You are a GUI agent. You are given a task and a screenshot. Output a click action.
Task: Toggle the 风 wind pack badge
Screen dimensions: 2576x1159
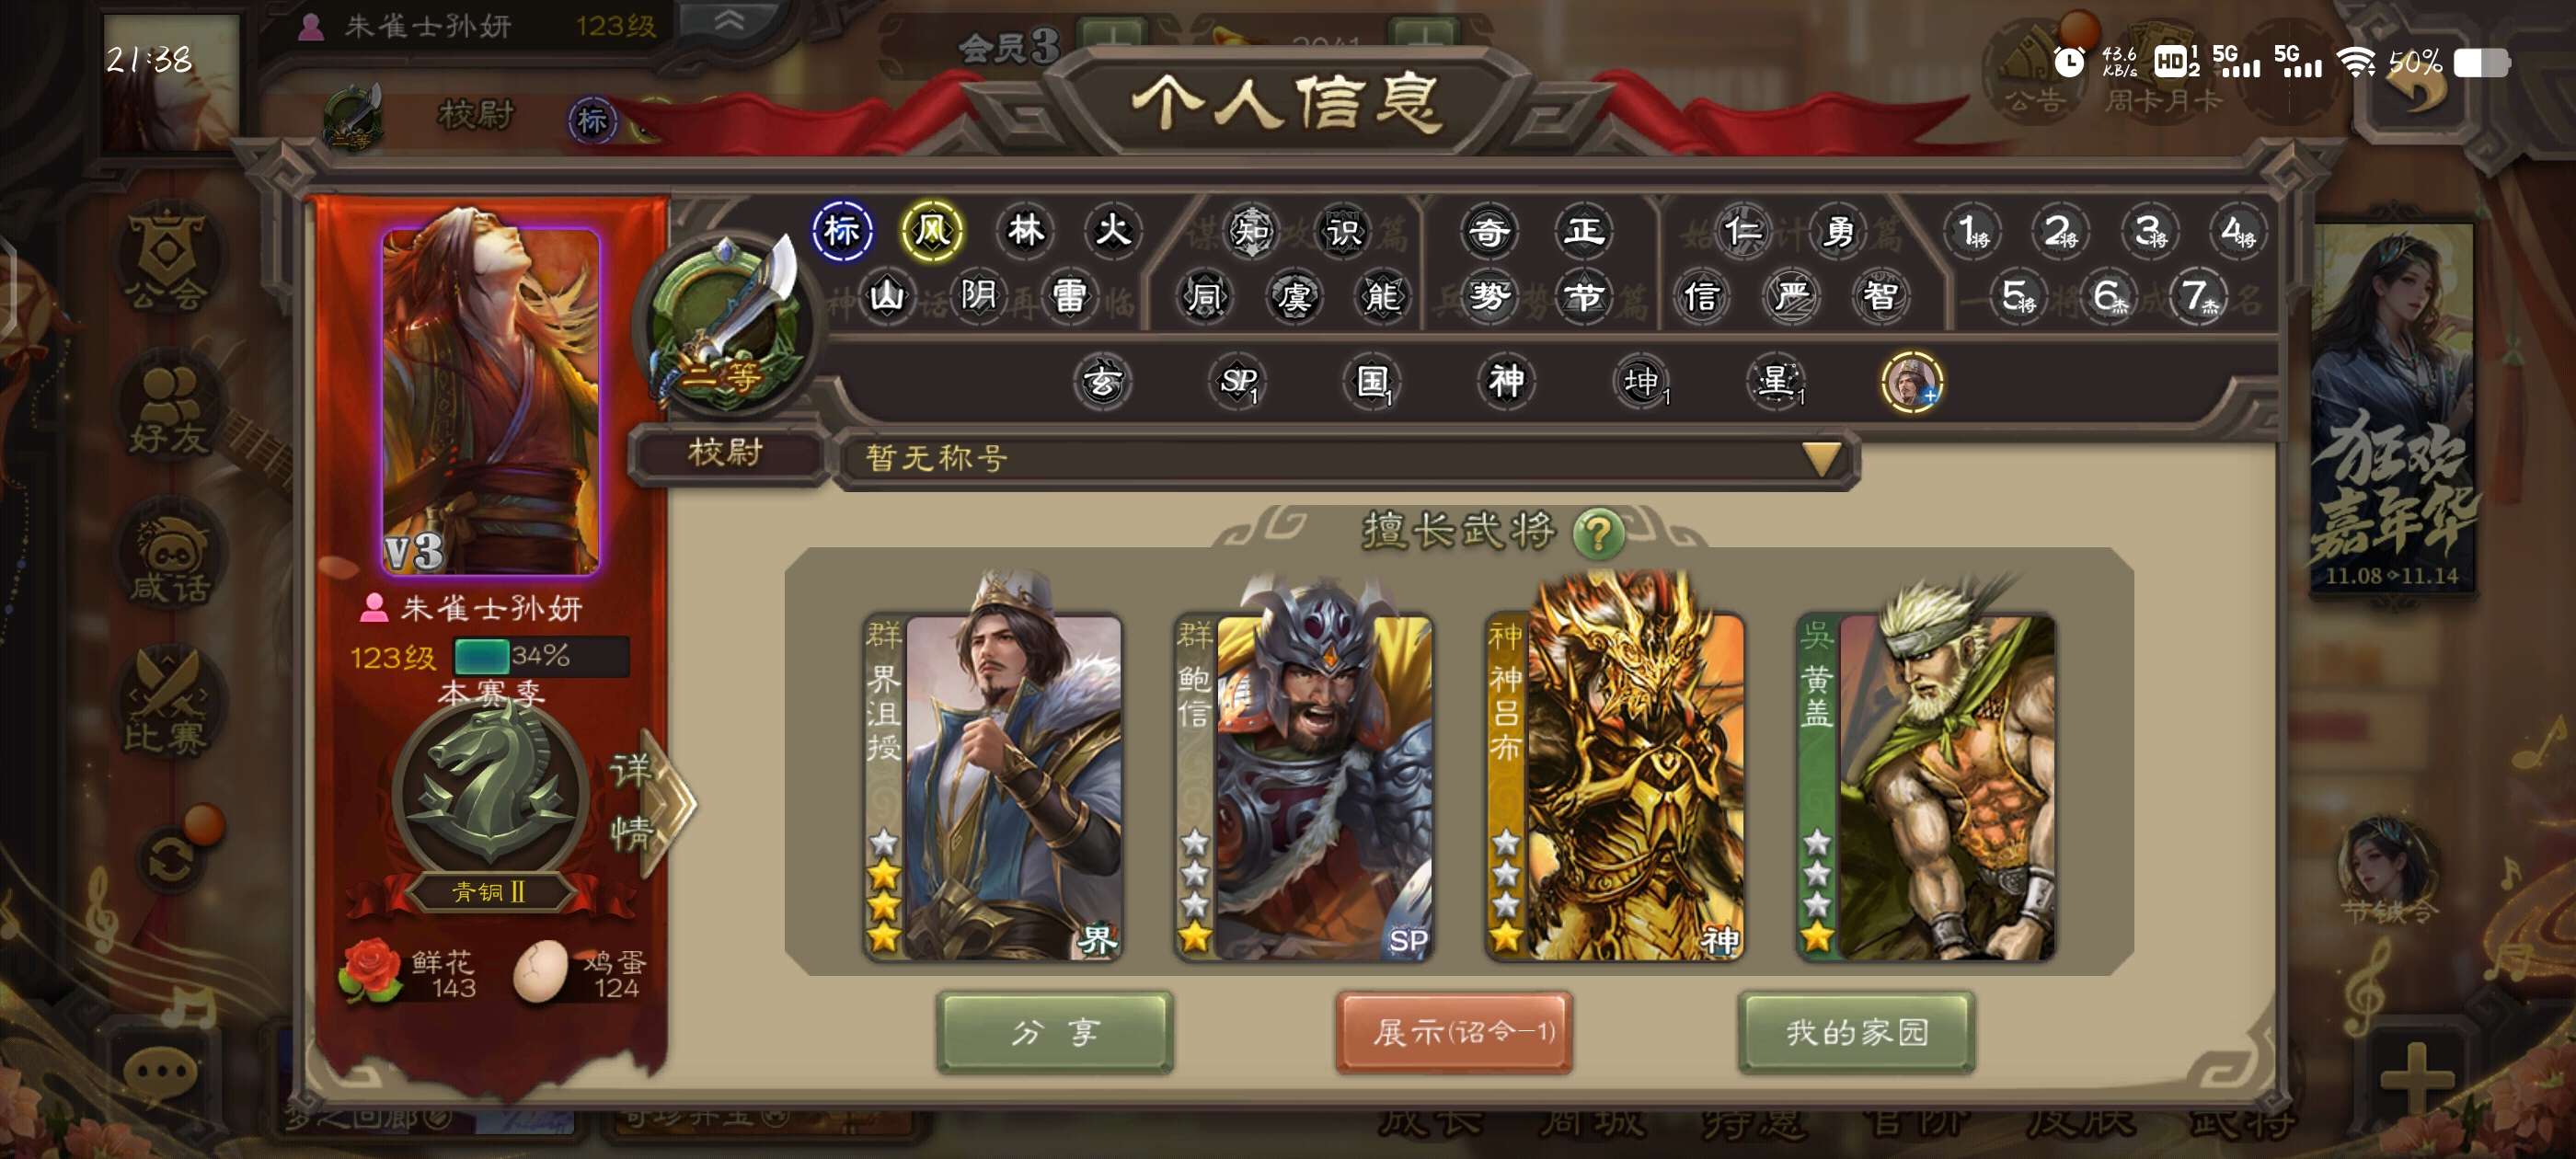tap(932, 232)
